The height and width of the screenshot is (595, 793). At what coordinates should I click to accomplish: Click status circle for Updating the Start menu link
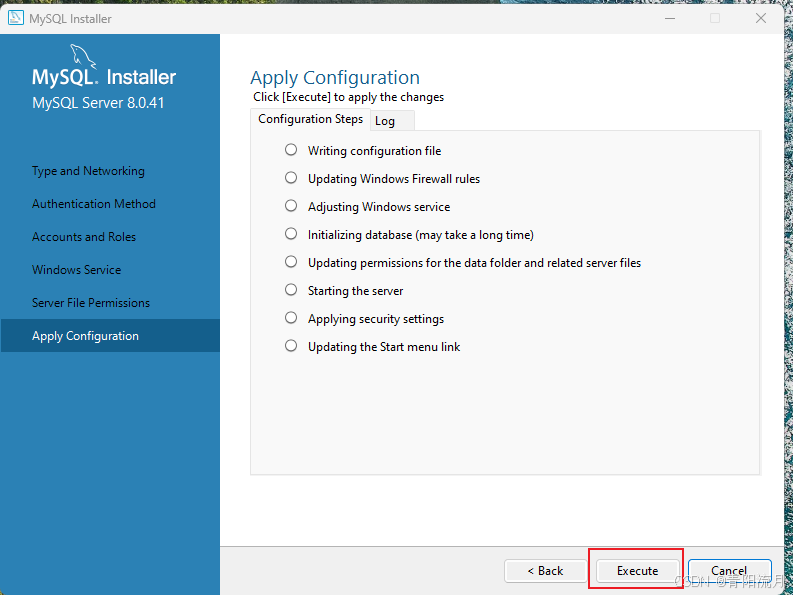pyautogui.click(x=291, y=346)
